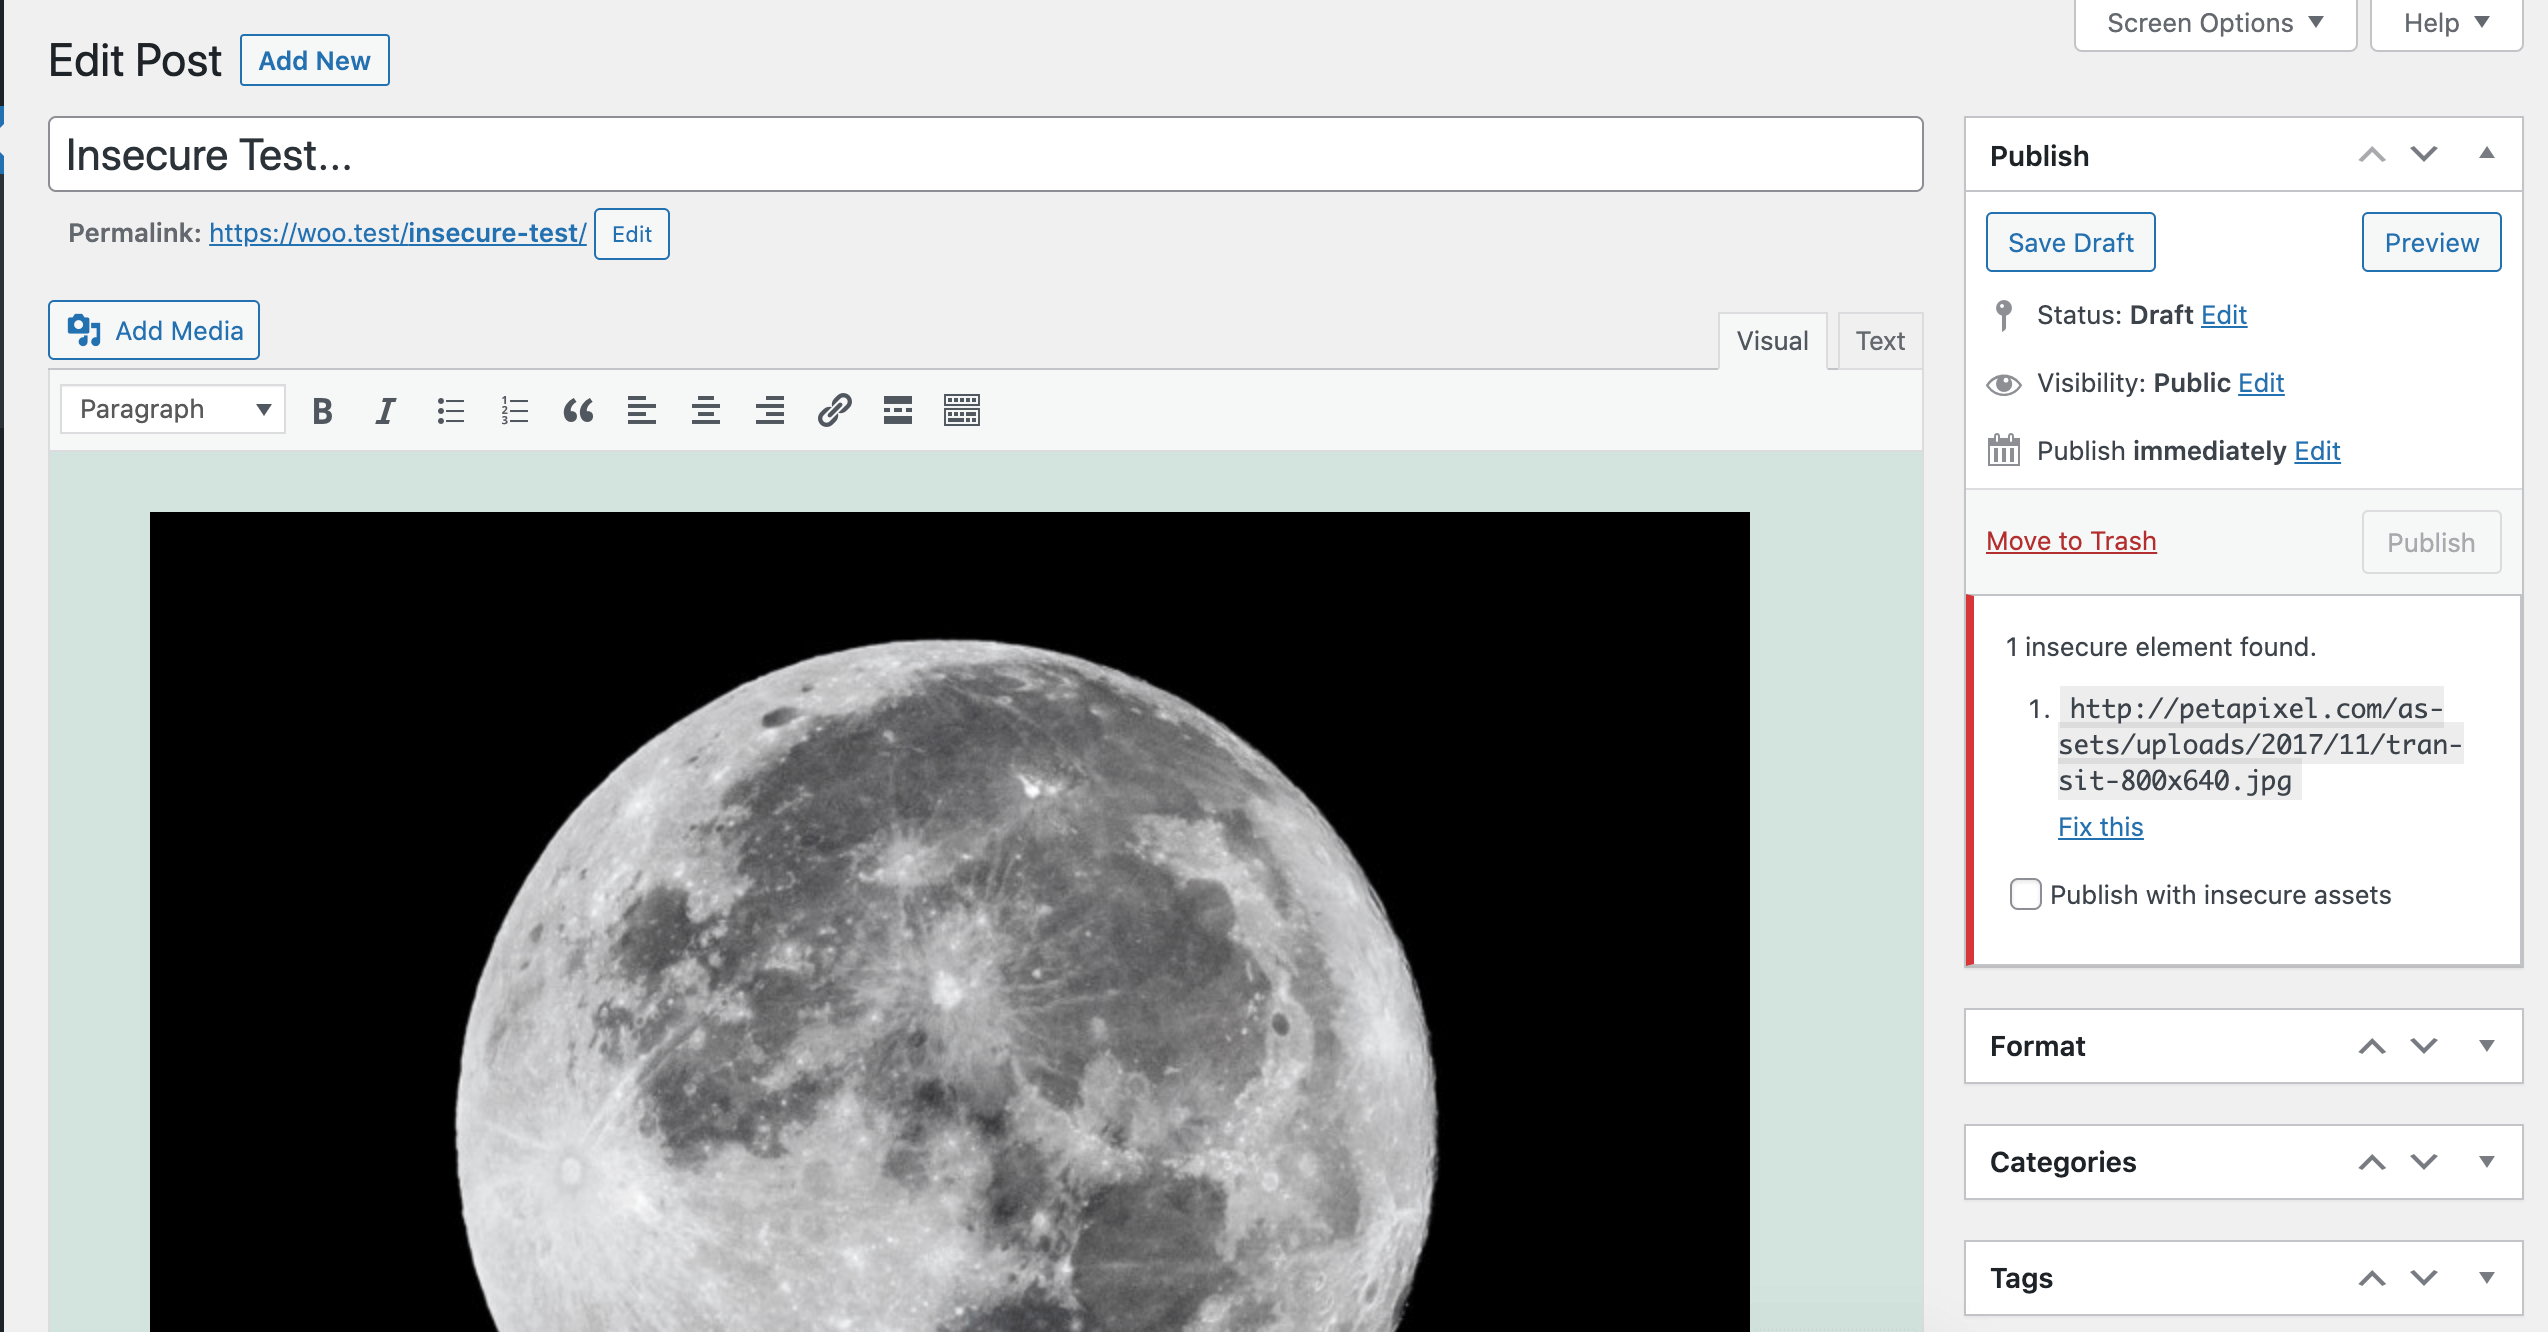Align text center

point(706,410)
